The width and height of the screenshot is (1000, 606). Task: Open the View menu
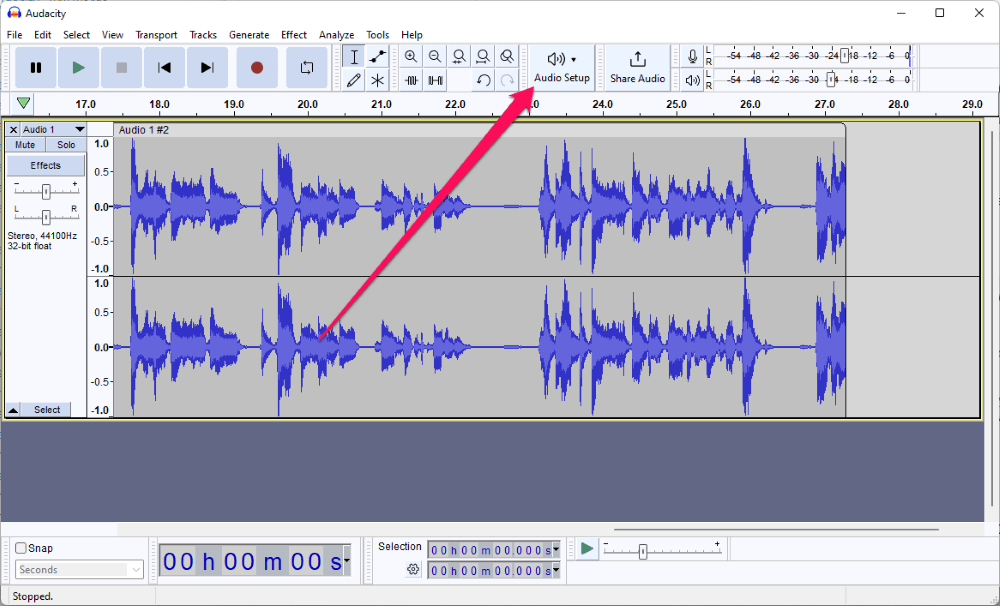(x=112, y=34)
